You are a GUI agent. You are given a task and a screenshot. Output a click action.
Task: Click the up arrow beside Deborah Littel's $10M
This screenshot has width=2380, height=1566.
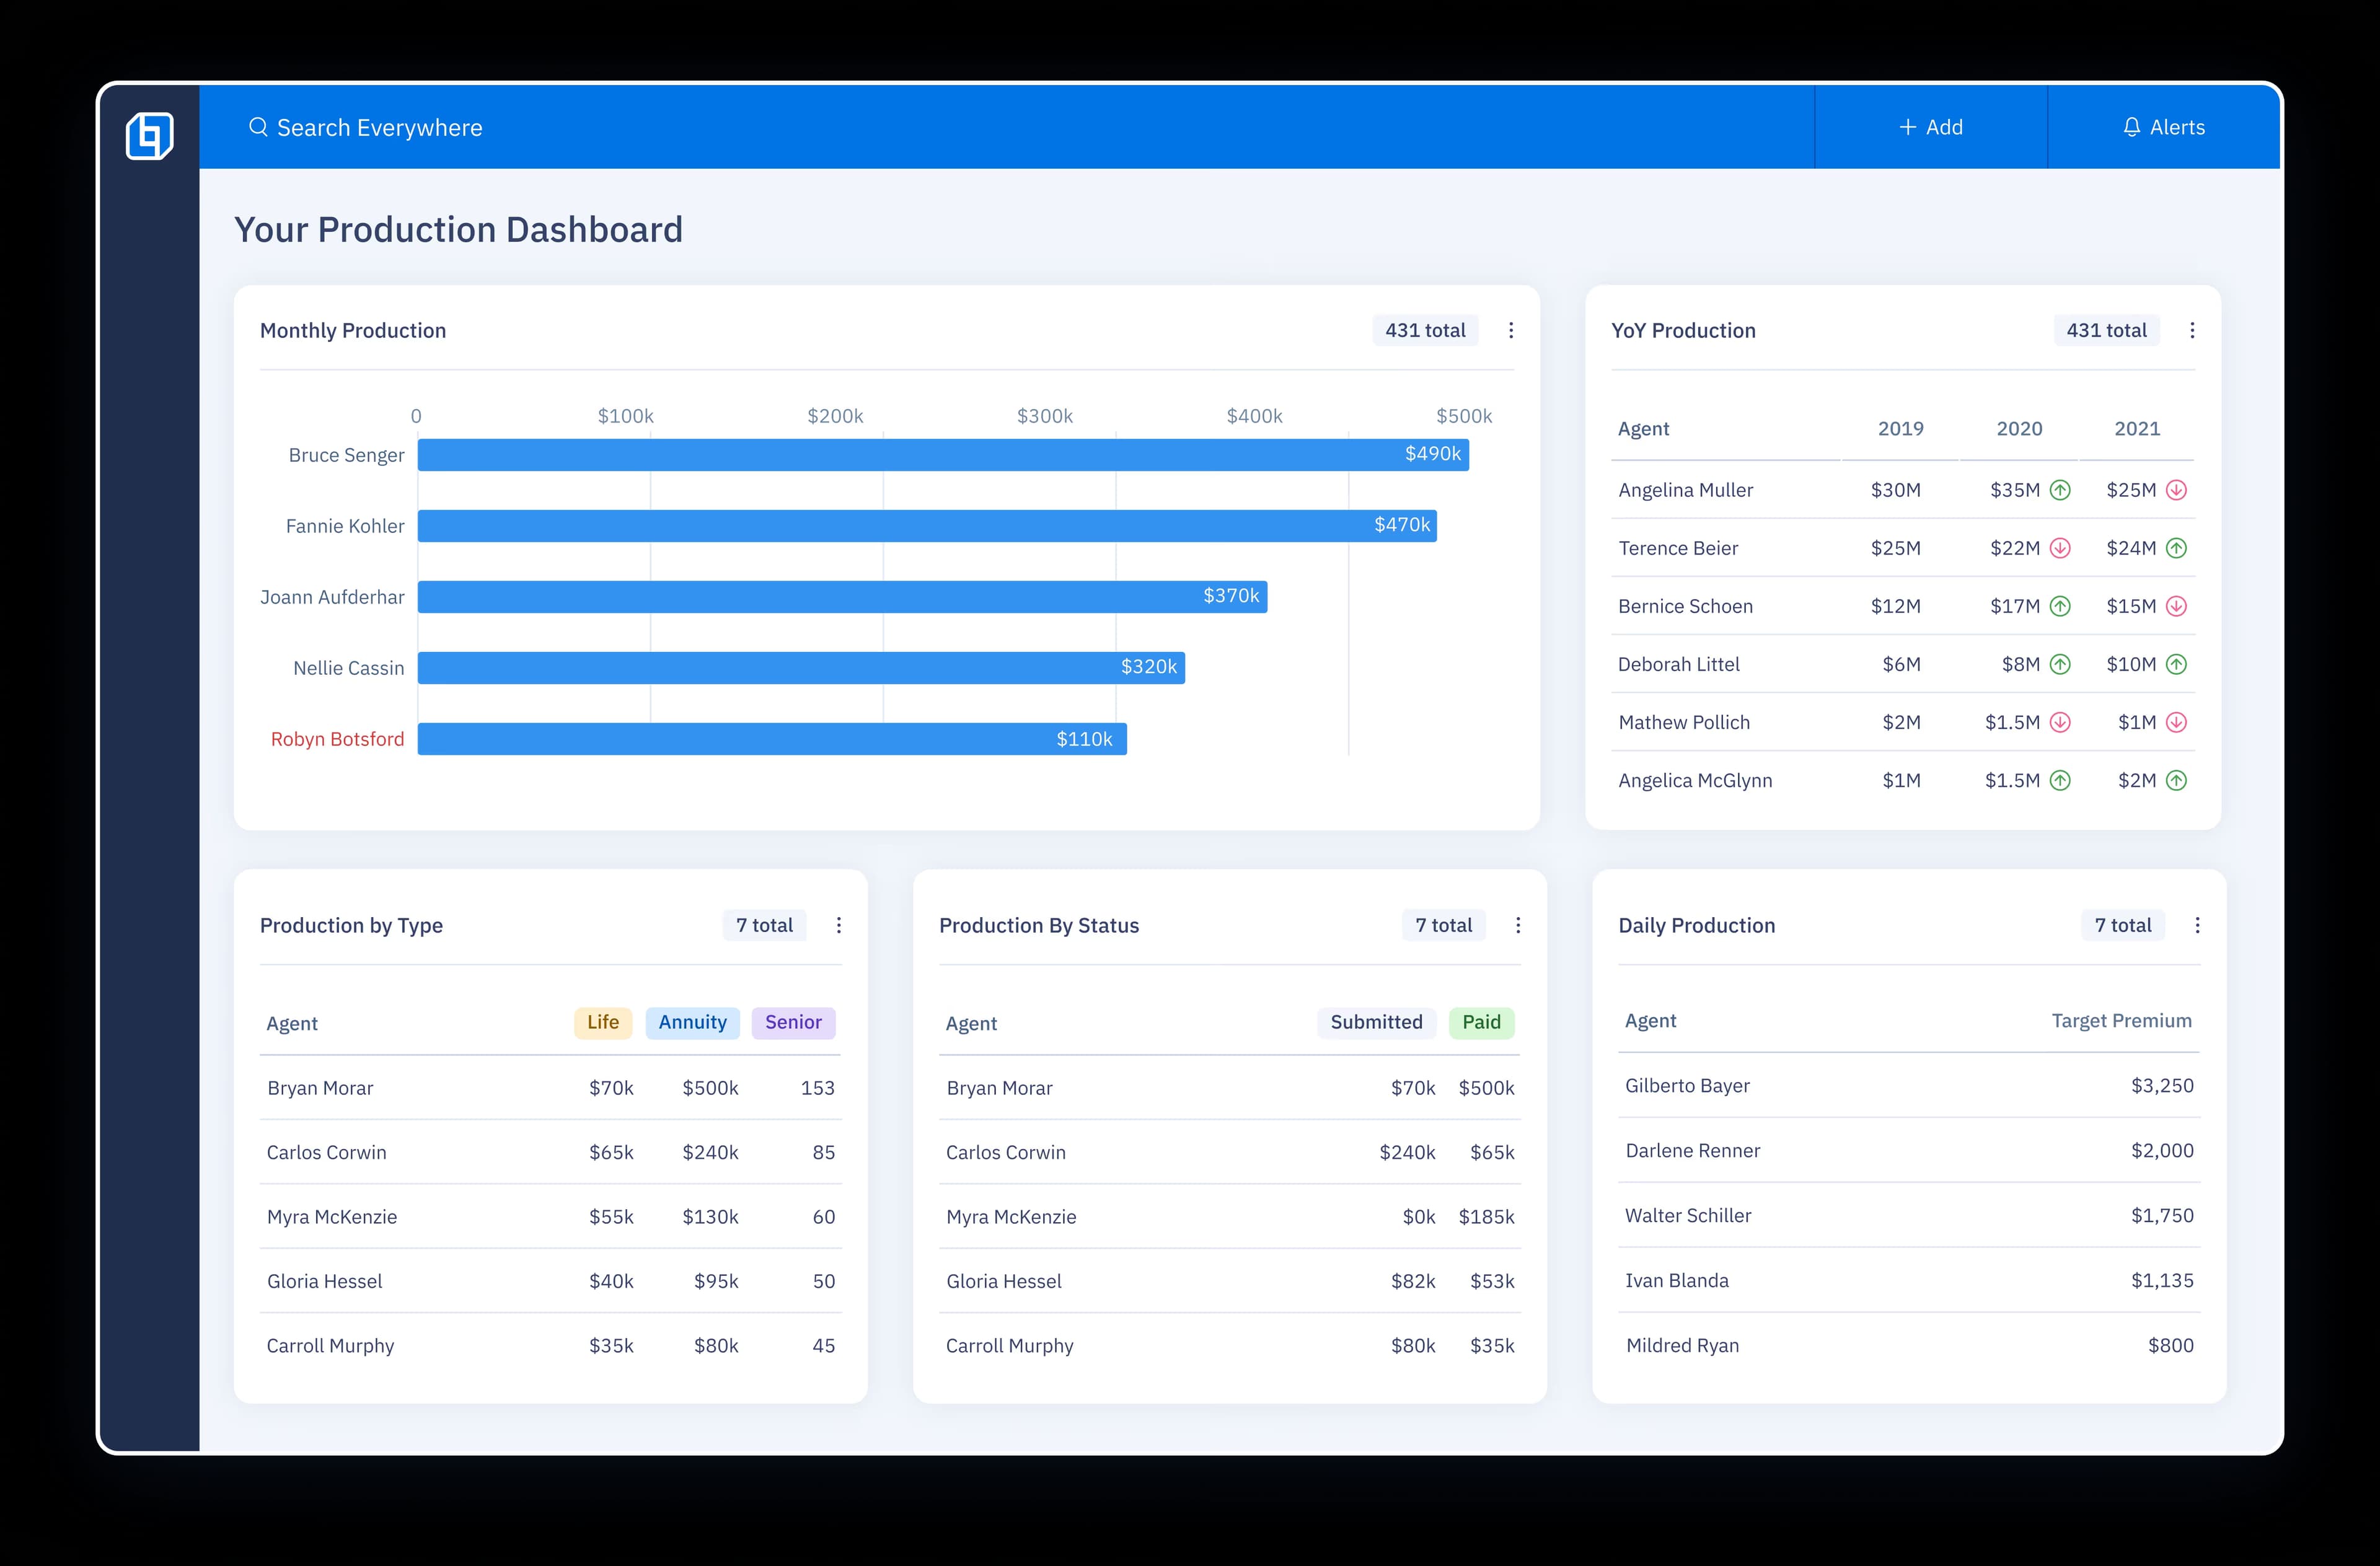[2177, 664]
